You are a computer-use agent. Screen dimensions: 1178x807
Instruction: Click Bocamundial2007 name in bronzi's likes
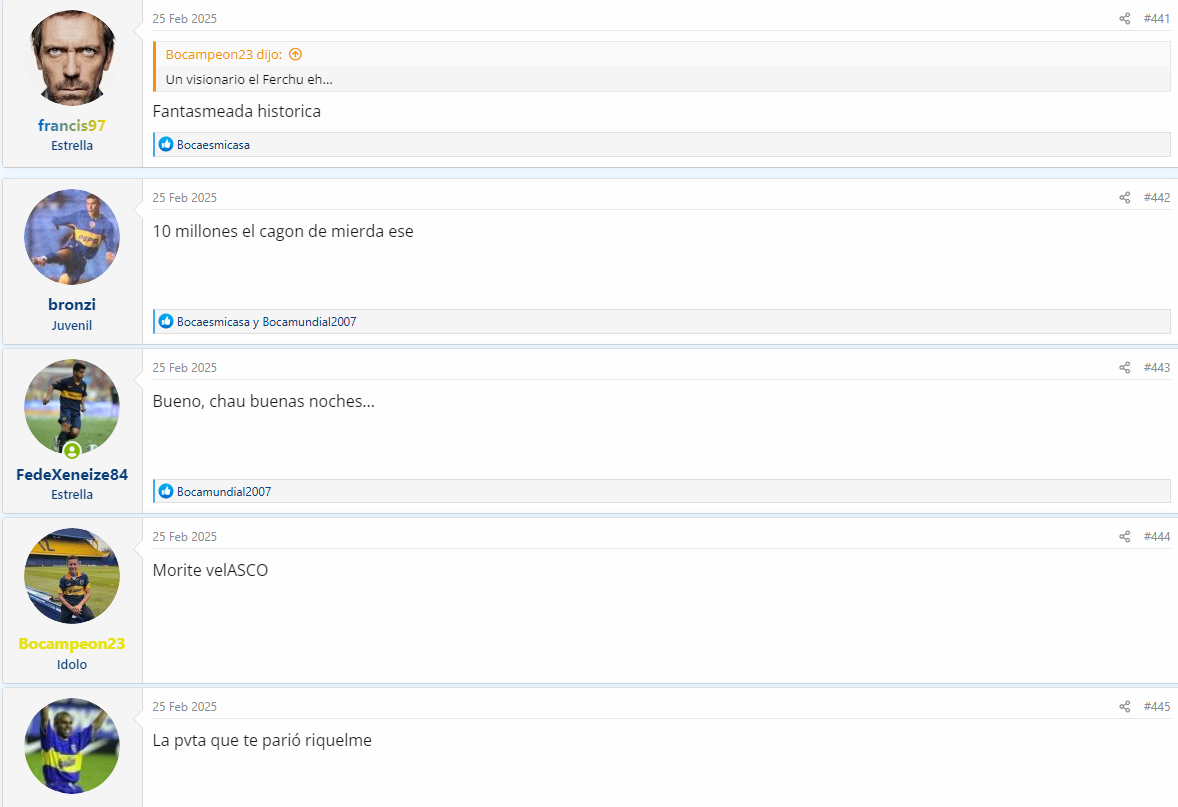tap(310, 322)
